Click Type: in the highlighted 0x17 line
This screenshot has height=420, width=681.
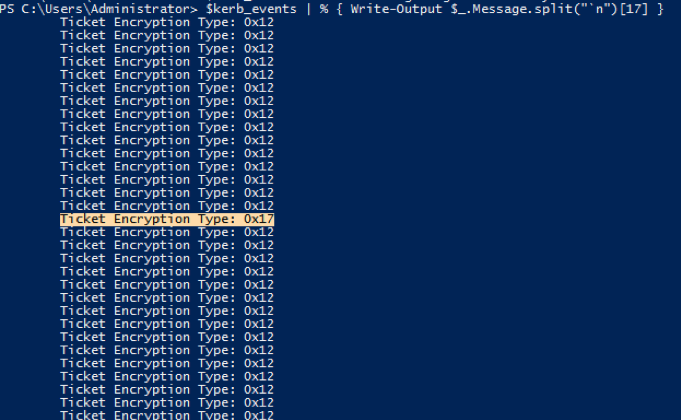click(x=216, y=219)
